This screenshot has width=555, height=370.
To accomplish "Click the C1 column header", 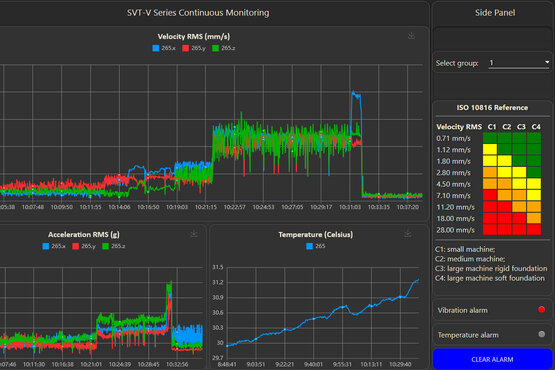I will tap(492, 127).
